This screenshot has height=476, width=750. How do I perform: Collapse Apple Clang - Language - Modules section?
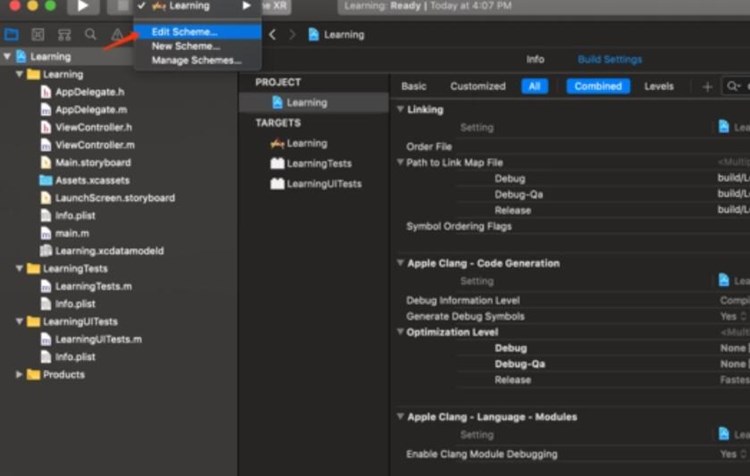click(400, 416)
